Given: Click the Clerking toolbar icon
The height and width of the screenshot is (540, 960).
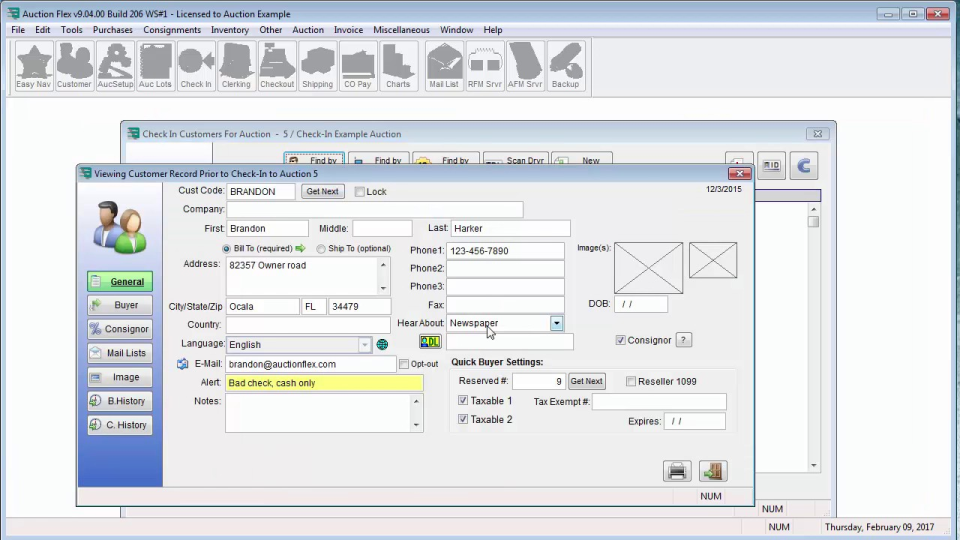Looking at the screenshot, I should (236, 67).
